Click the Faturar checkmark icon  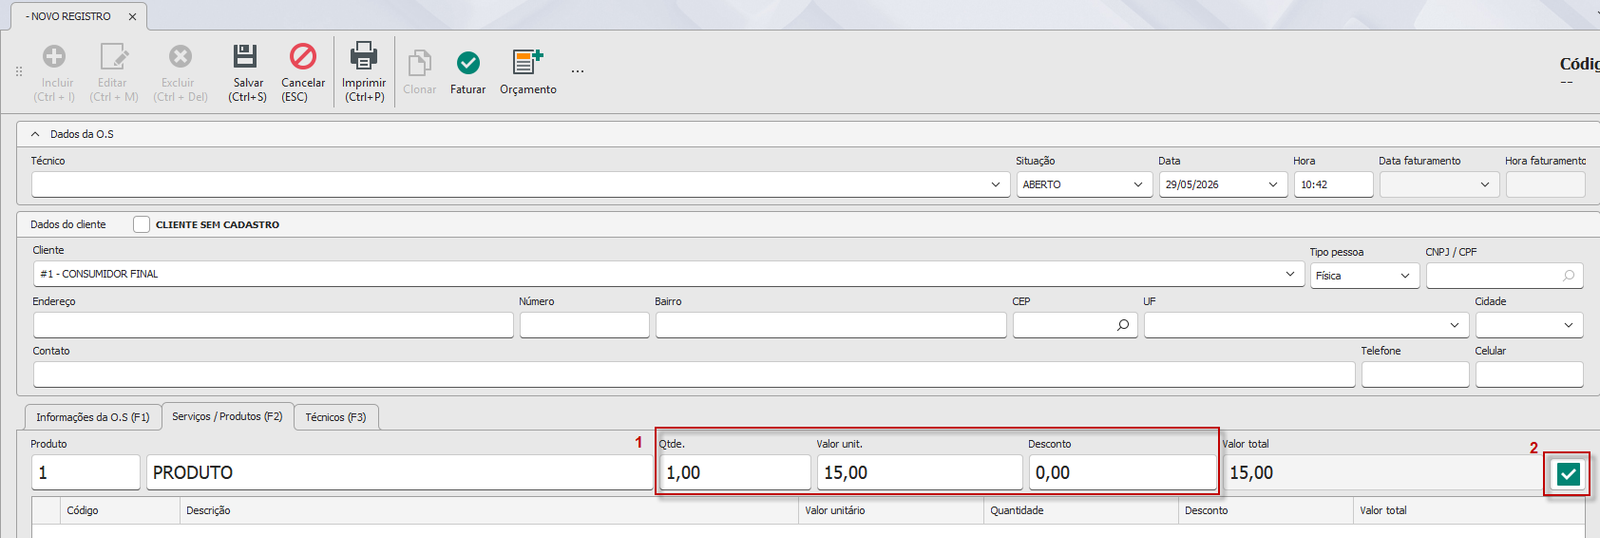coord(468,63)
